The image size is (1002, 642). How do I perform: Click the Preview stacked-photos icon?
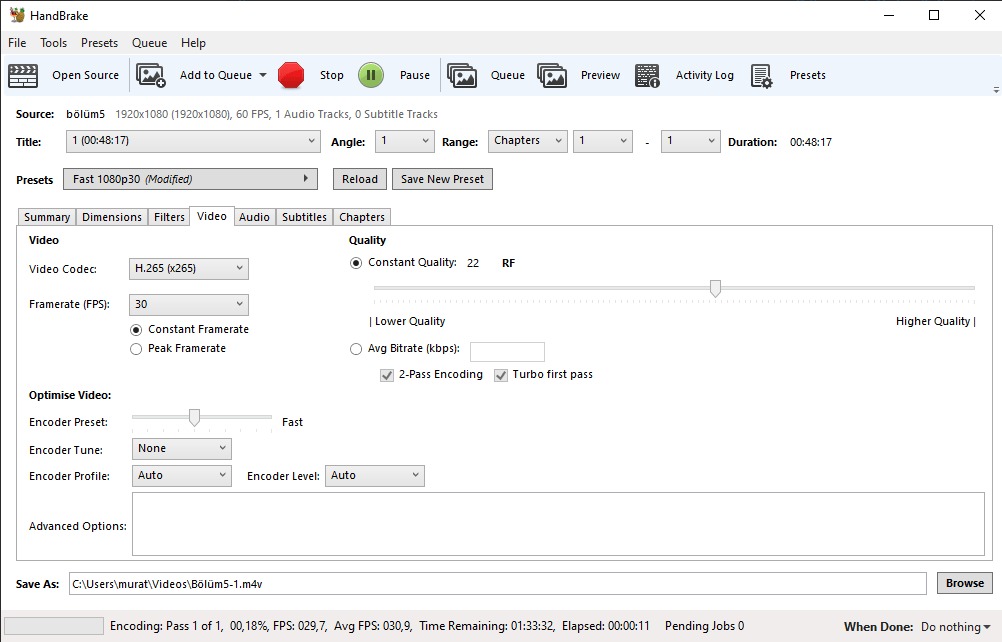[x=552, y=75]
